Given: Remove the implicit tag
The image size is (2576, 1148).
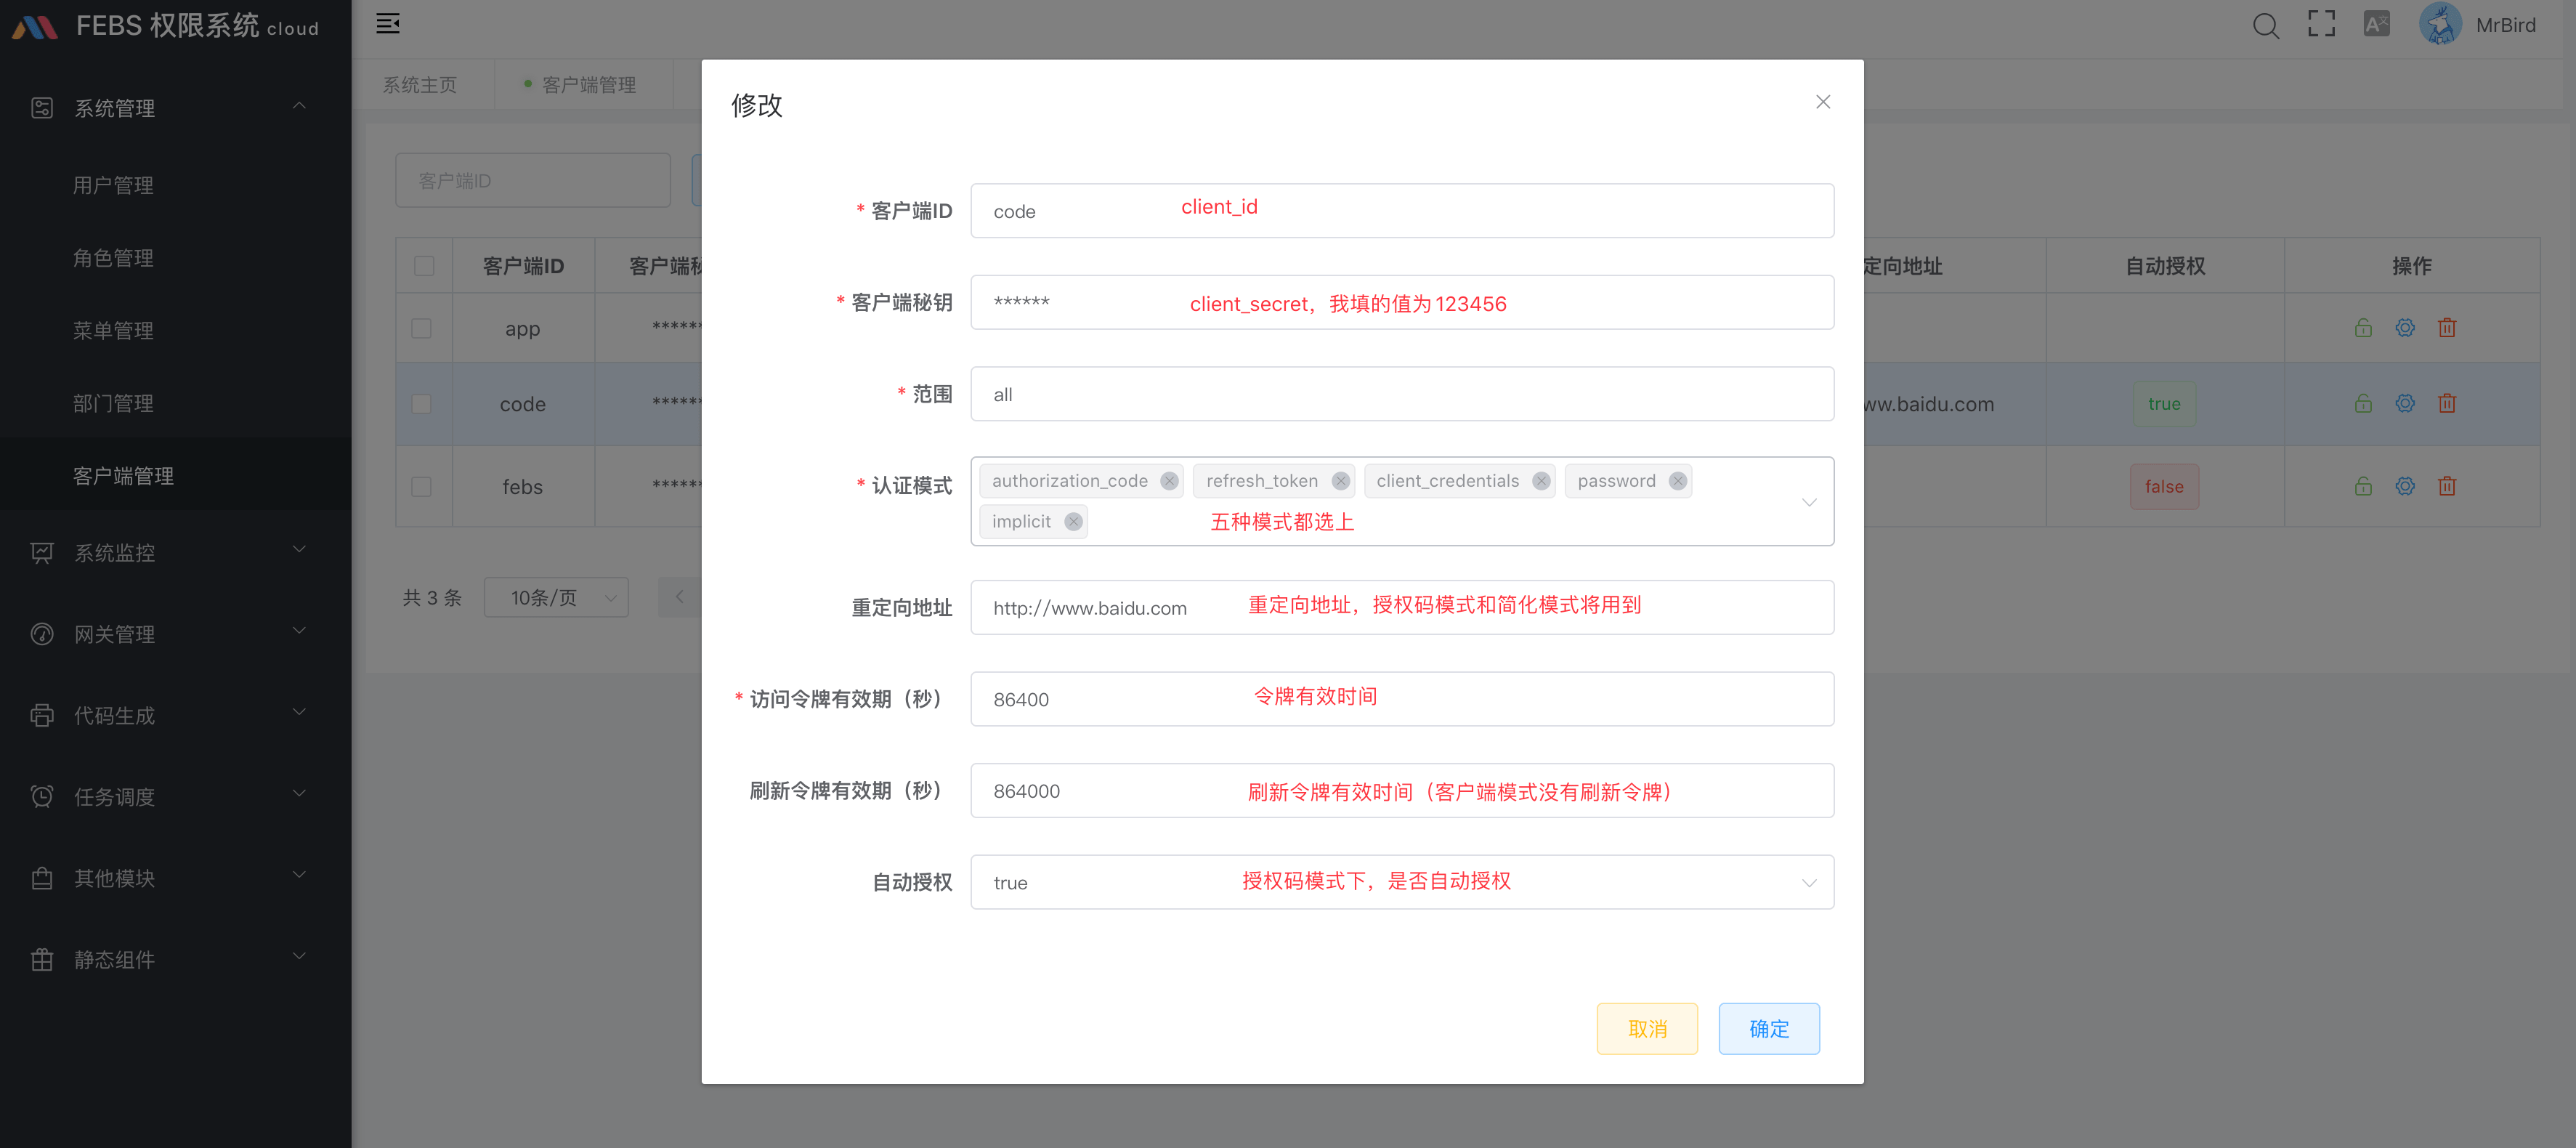Looking at the screenshot, I should click(x=1073, y=522).
